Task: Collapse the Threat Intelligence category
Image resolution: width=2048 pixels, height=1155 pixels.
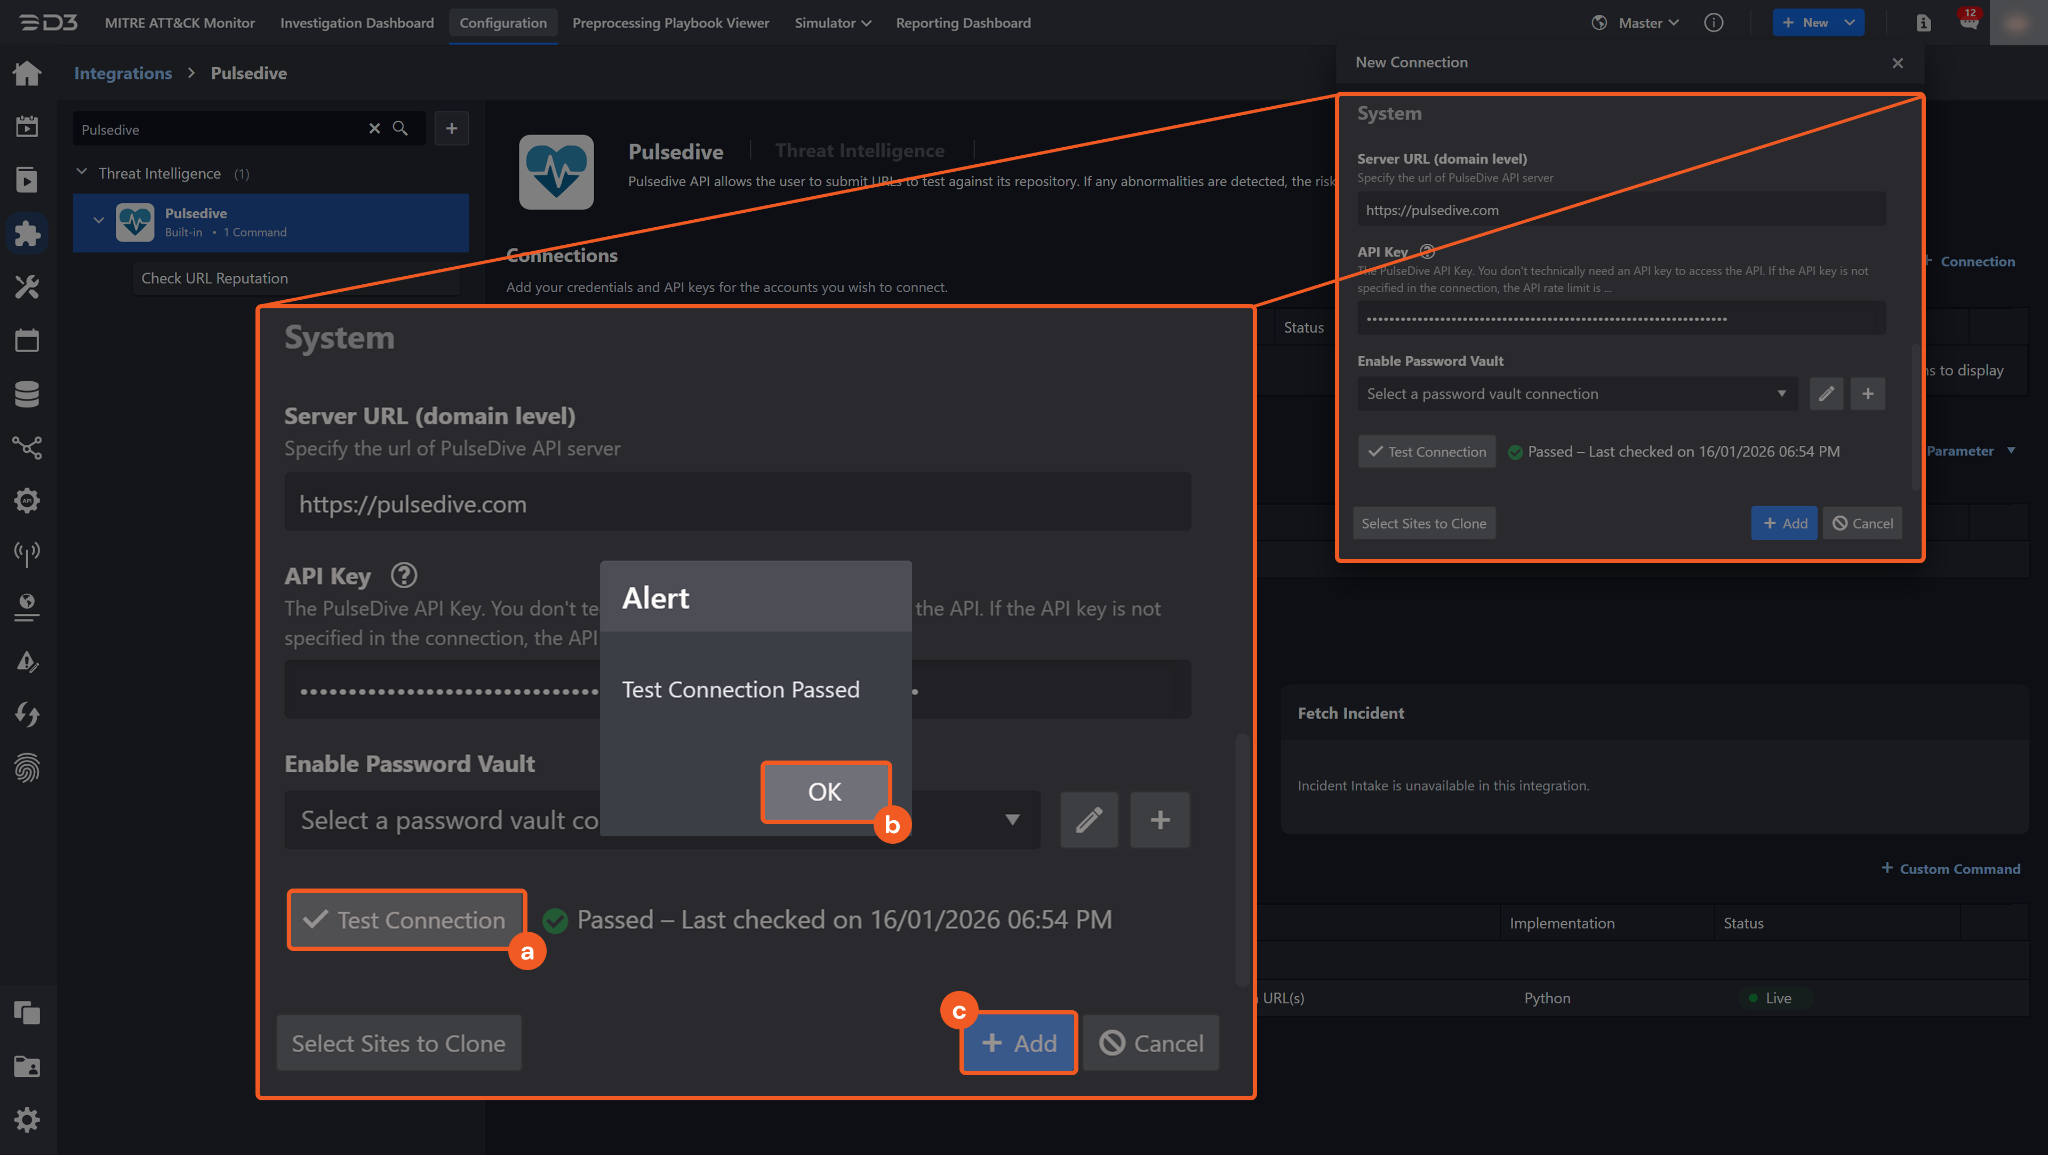Action: [x=82, y=173]
